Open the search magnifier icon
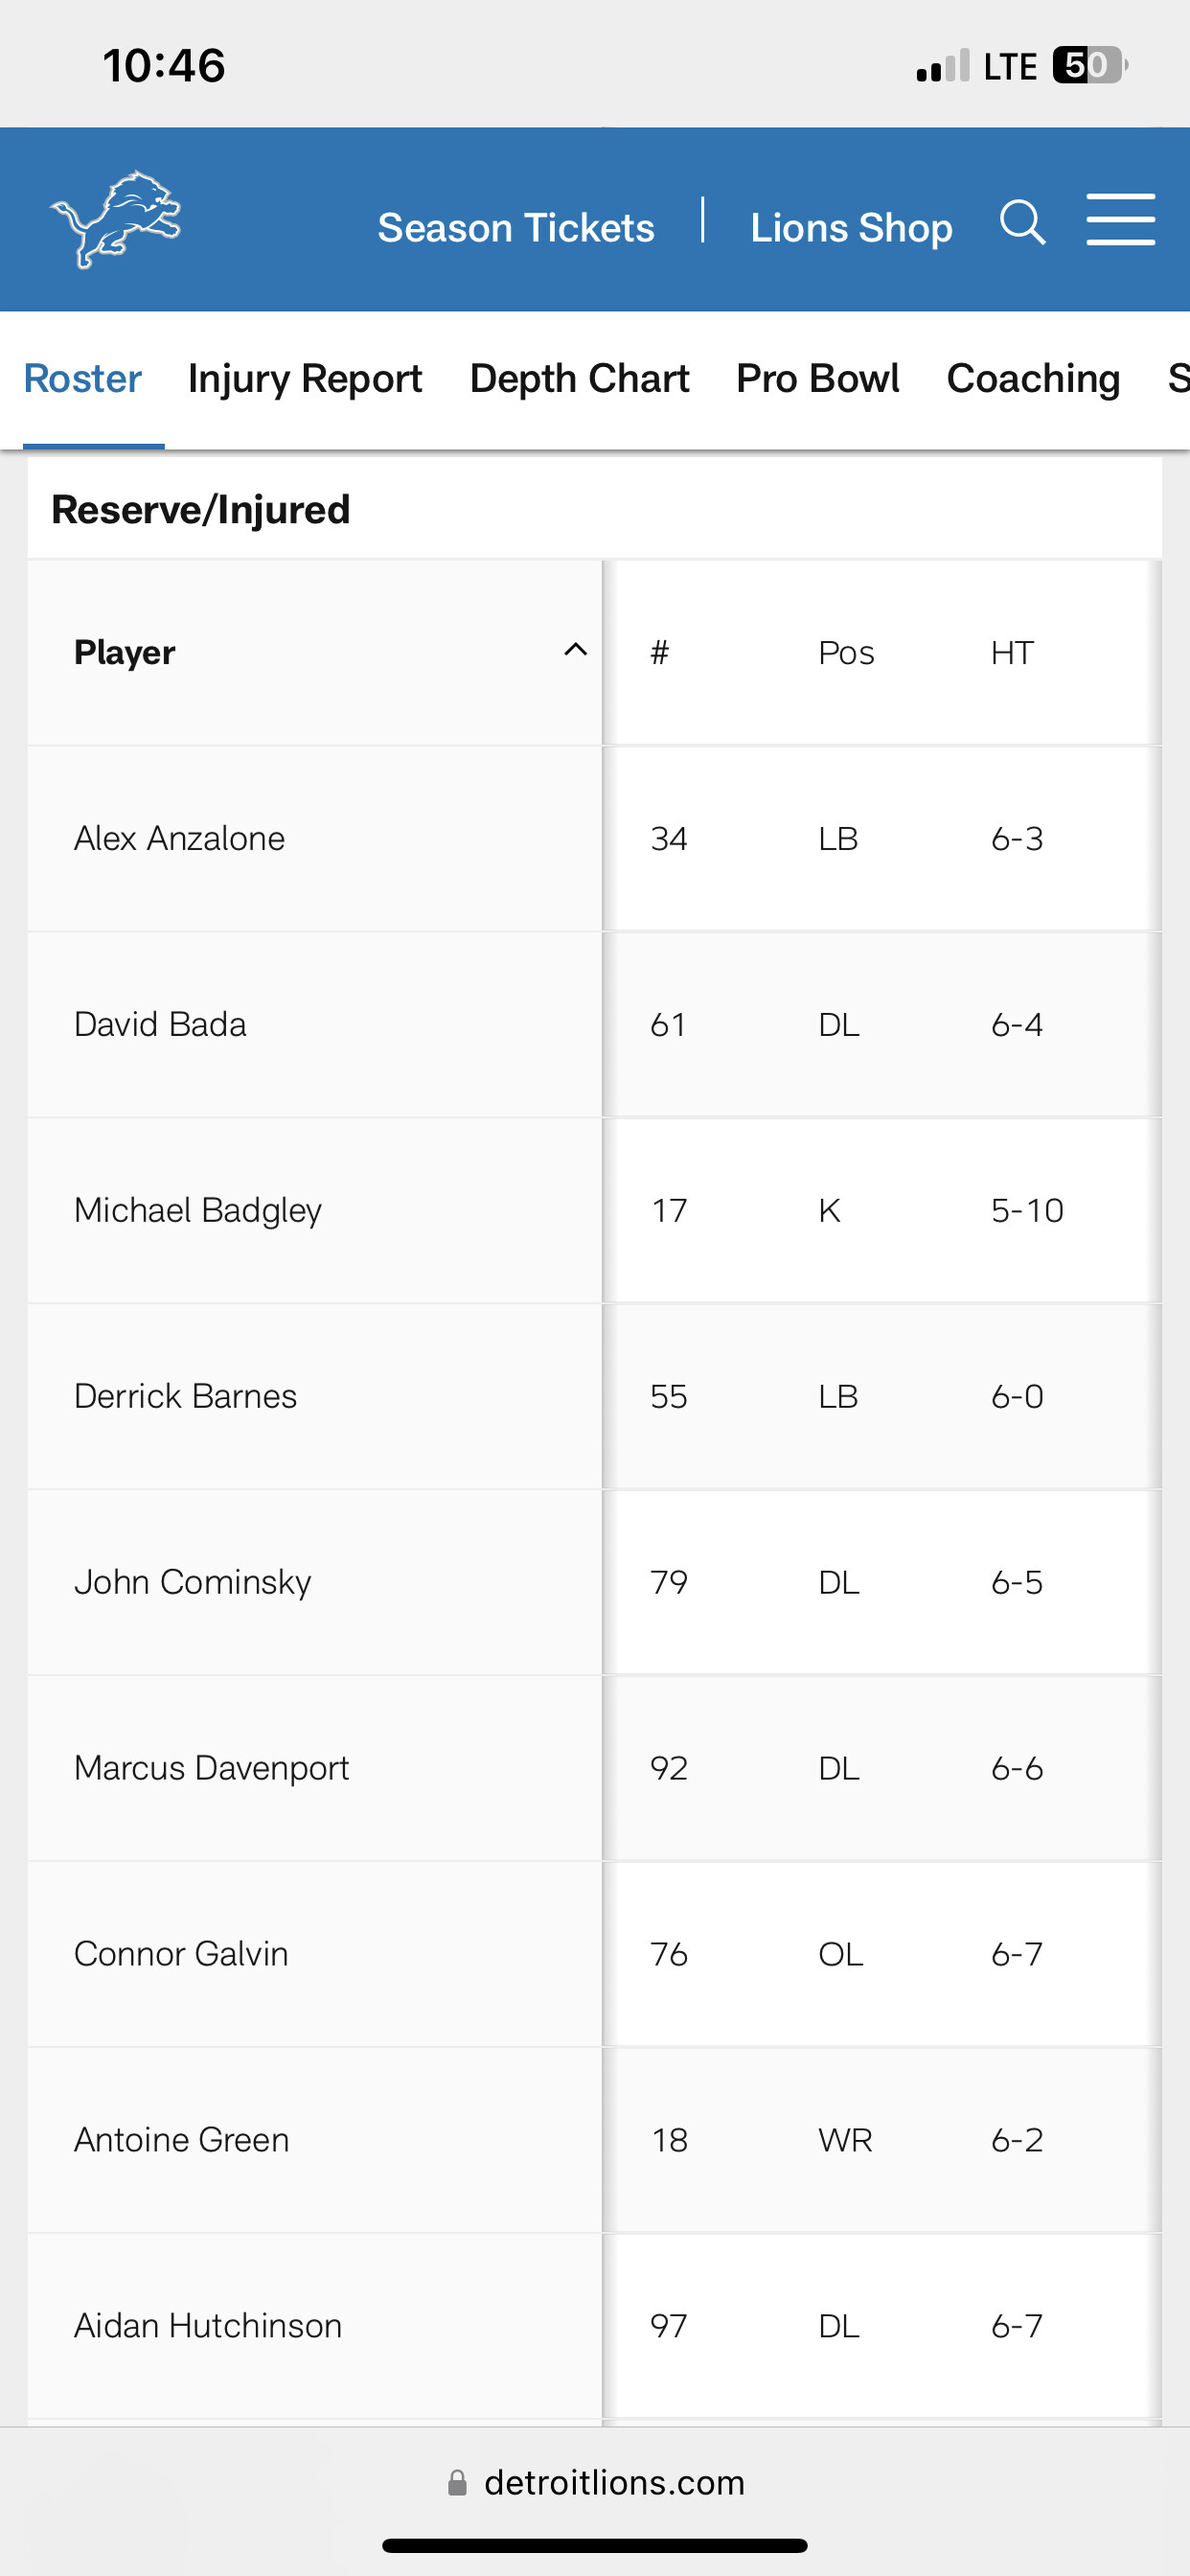The image size is (1190, 2576). [x=1022, y=222]
